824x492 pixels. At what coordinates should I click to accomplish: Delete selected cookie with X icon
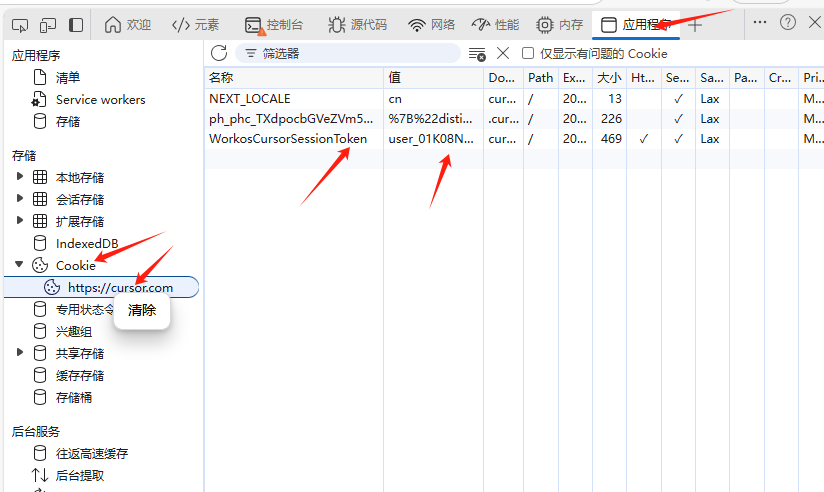click(x=503, y=53)
